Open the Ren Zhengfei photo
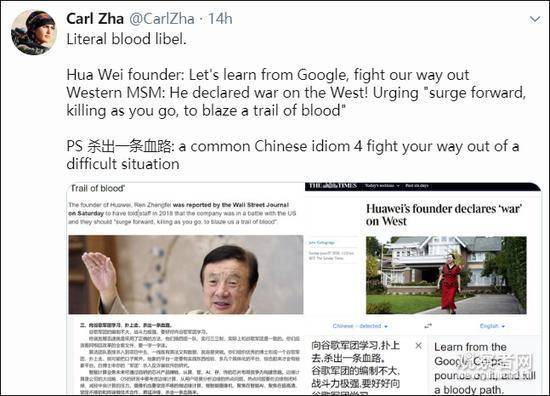Screen dimensions: 550x396 pyautogui.click(x=186, y=275)
